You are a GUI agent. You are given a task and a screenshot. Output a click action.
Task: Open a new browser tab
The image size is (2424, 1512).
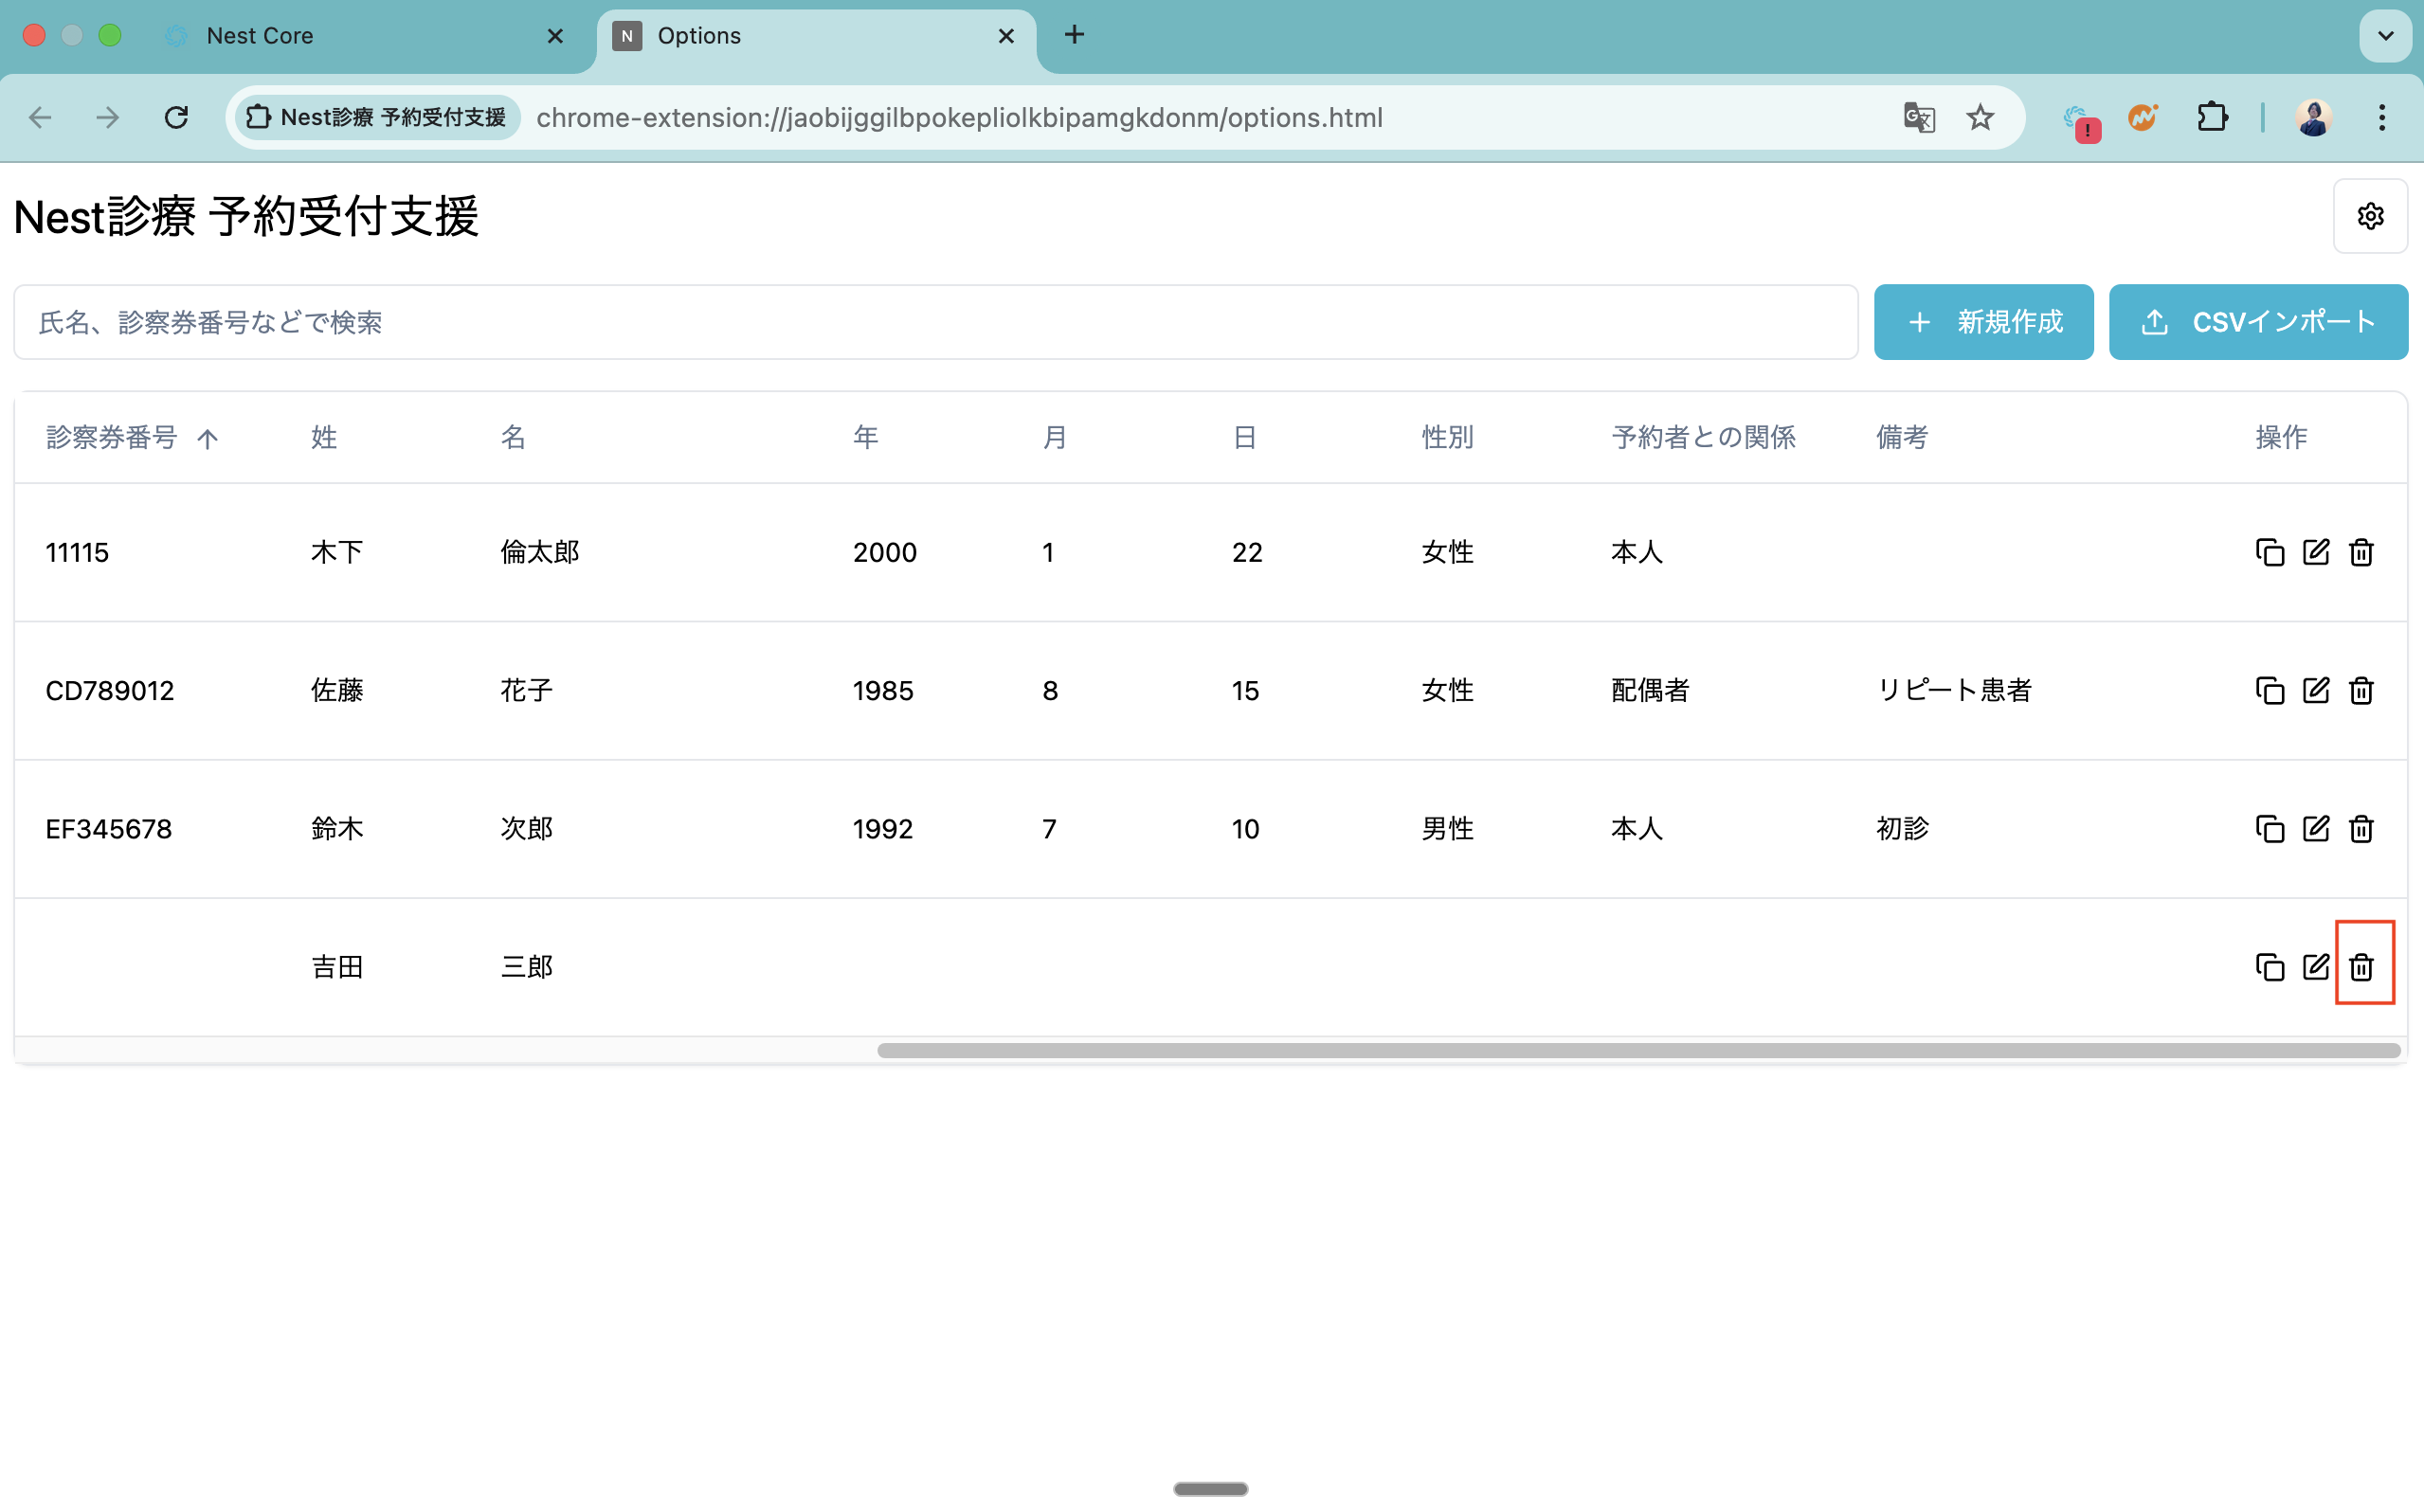pyautogui.click(x=1074, y=36)
